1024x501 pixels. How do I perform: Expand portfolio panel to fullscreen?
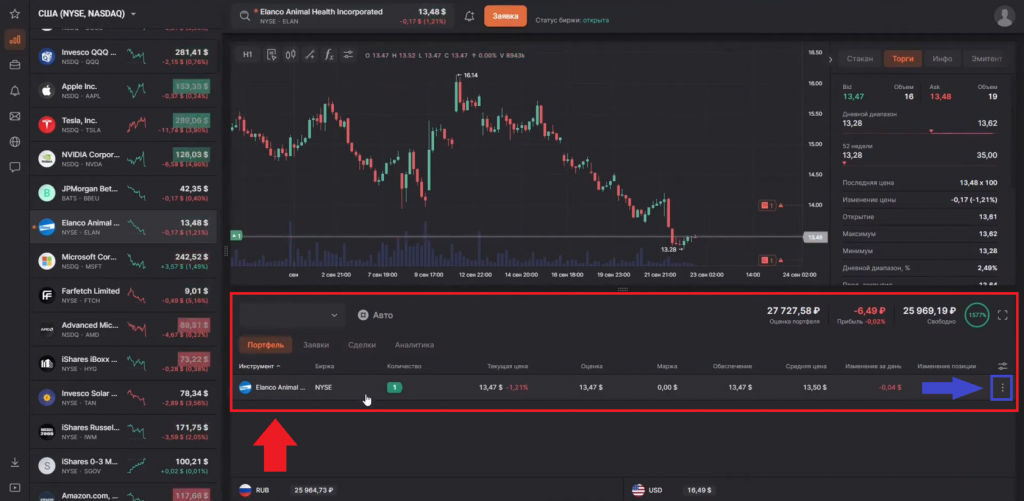[x=1002, y=315]
